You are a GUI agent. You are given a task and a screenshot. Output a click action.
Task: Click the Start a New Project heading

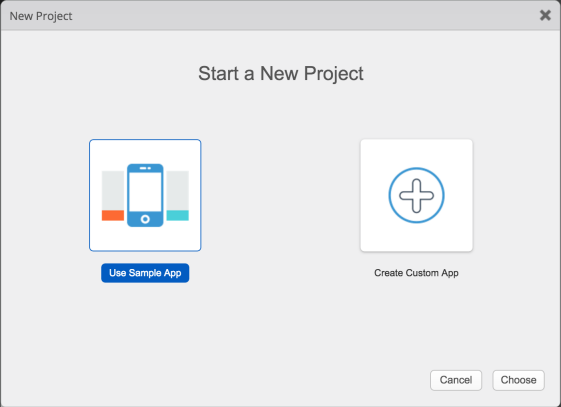pos(280,74)
